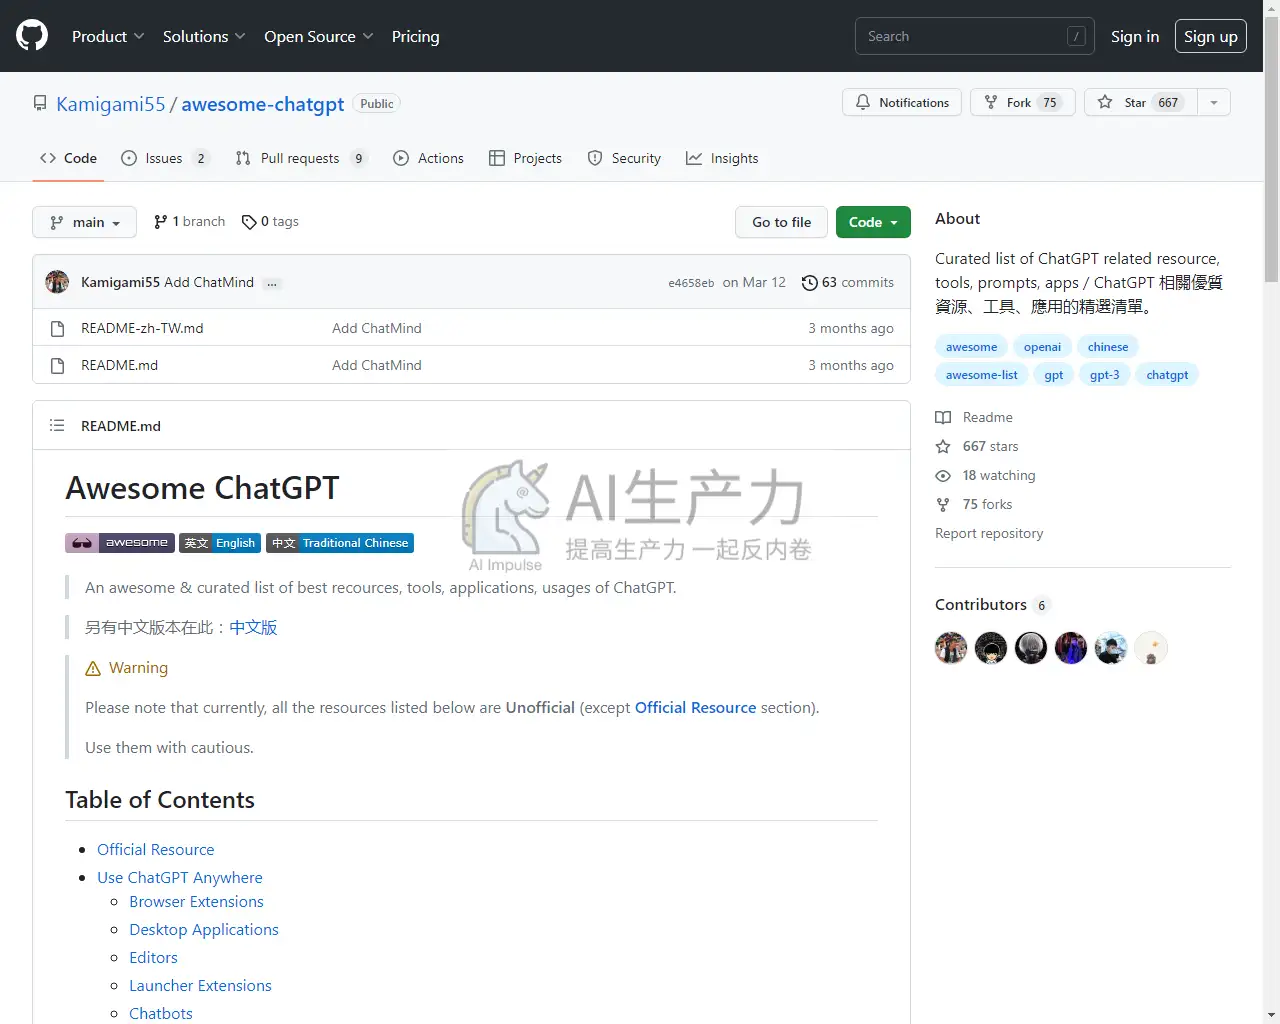
Task: Click the second contributor avatar
Action: 991,648
